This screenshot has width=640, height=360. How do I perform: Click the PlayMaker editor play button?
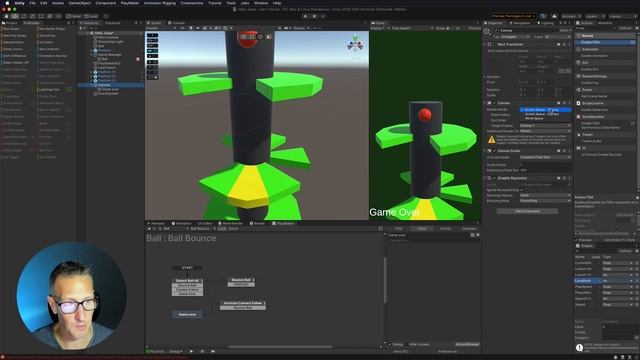pyautogui.click(x=191, y=351)
